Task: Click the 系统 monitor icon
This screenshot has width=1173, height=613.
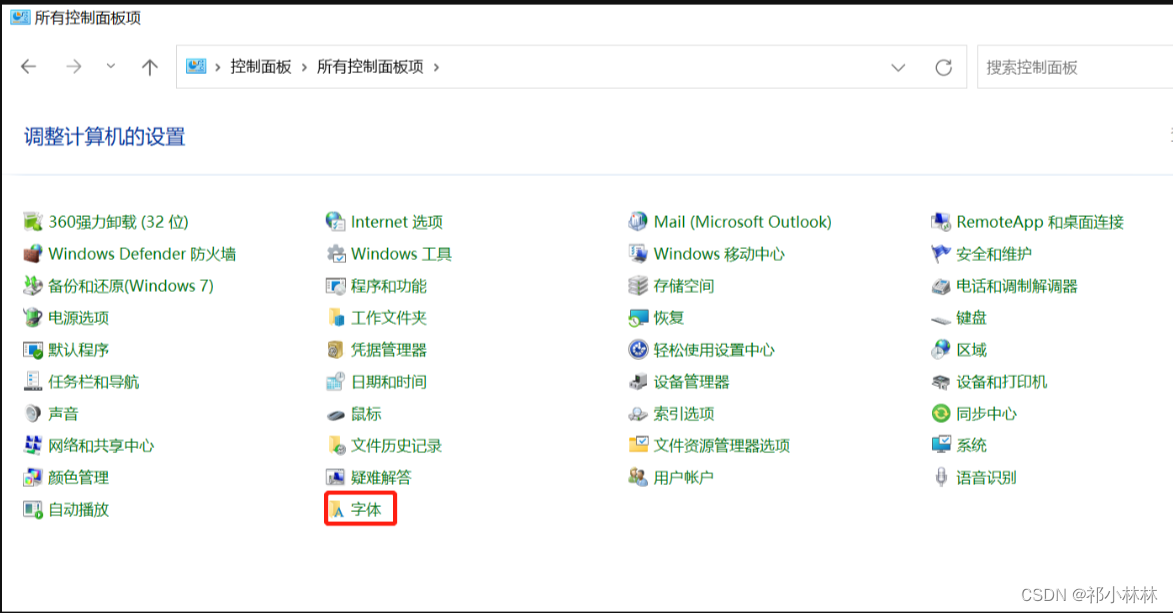Action: pyautogui.click(x=940, y=445)
